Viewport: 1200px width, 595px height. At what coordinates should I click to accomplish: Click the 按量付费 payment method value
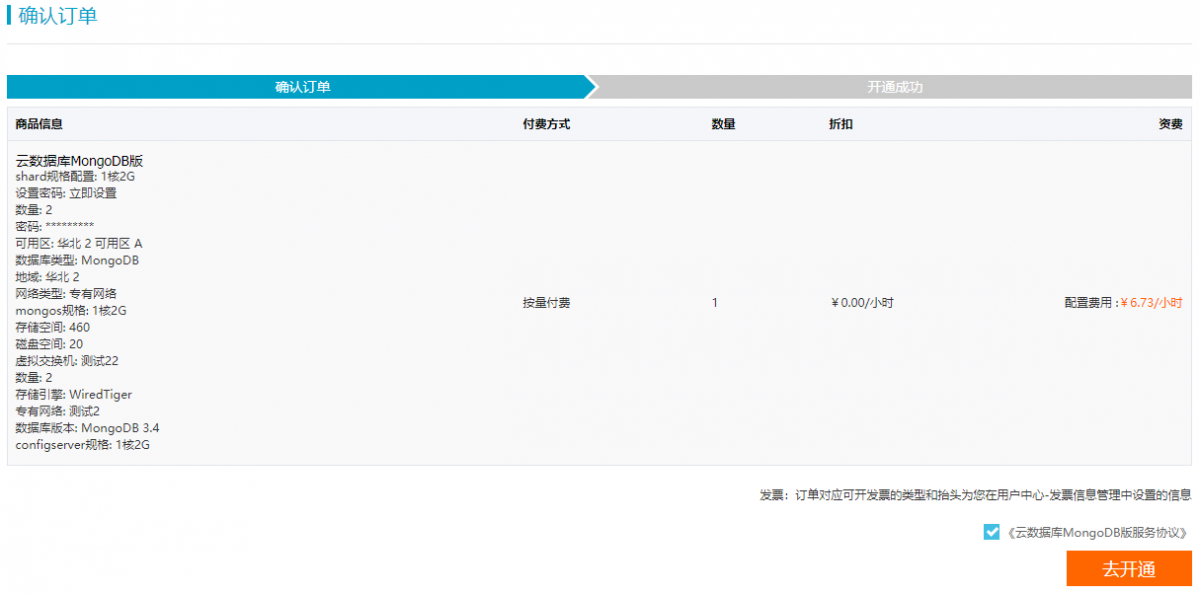pyautogui.click(x=546, y=302)
